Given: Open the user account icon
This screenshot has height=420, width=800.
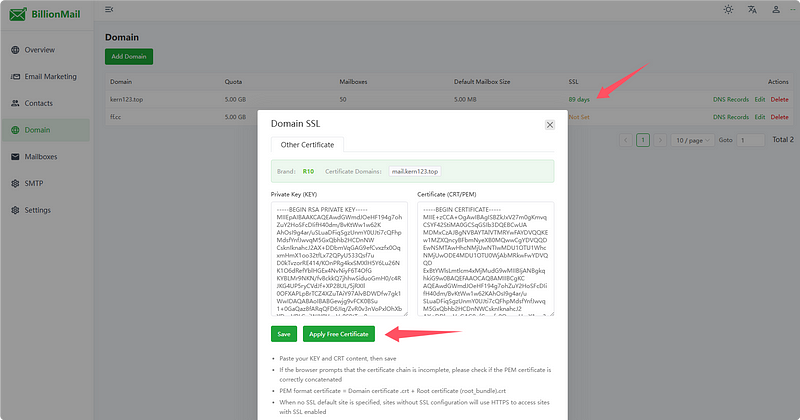Looking at the screenshot, I should click(776, 9).
